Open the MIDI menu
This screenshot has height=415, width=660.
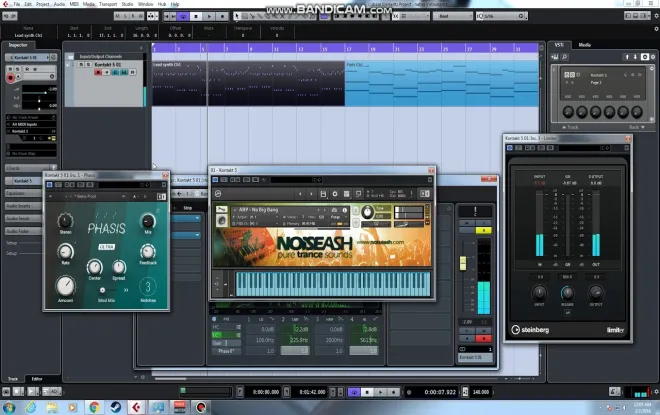click(74, 4)
